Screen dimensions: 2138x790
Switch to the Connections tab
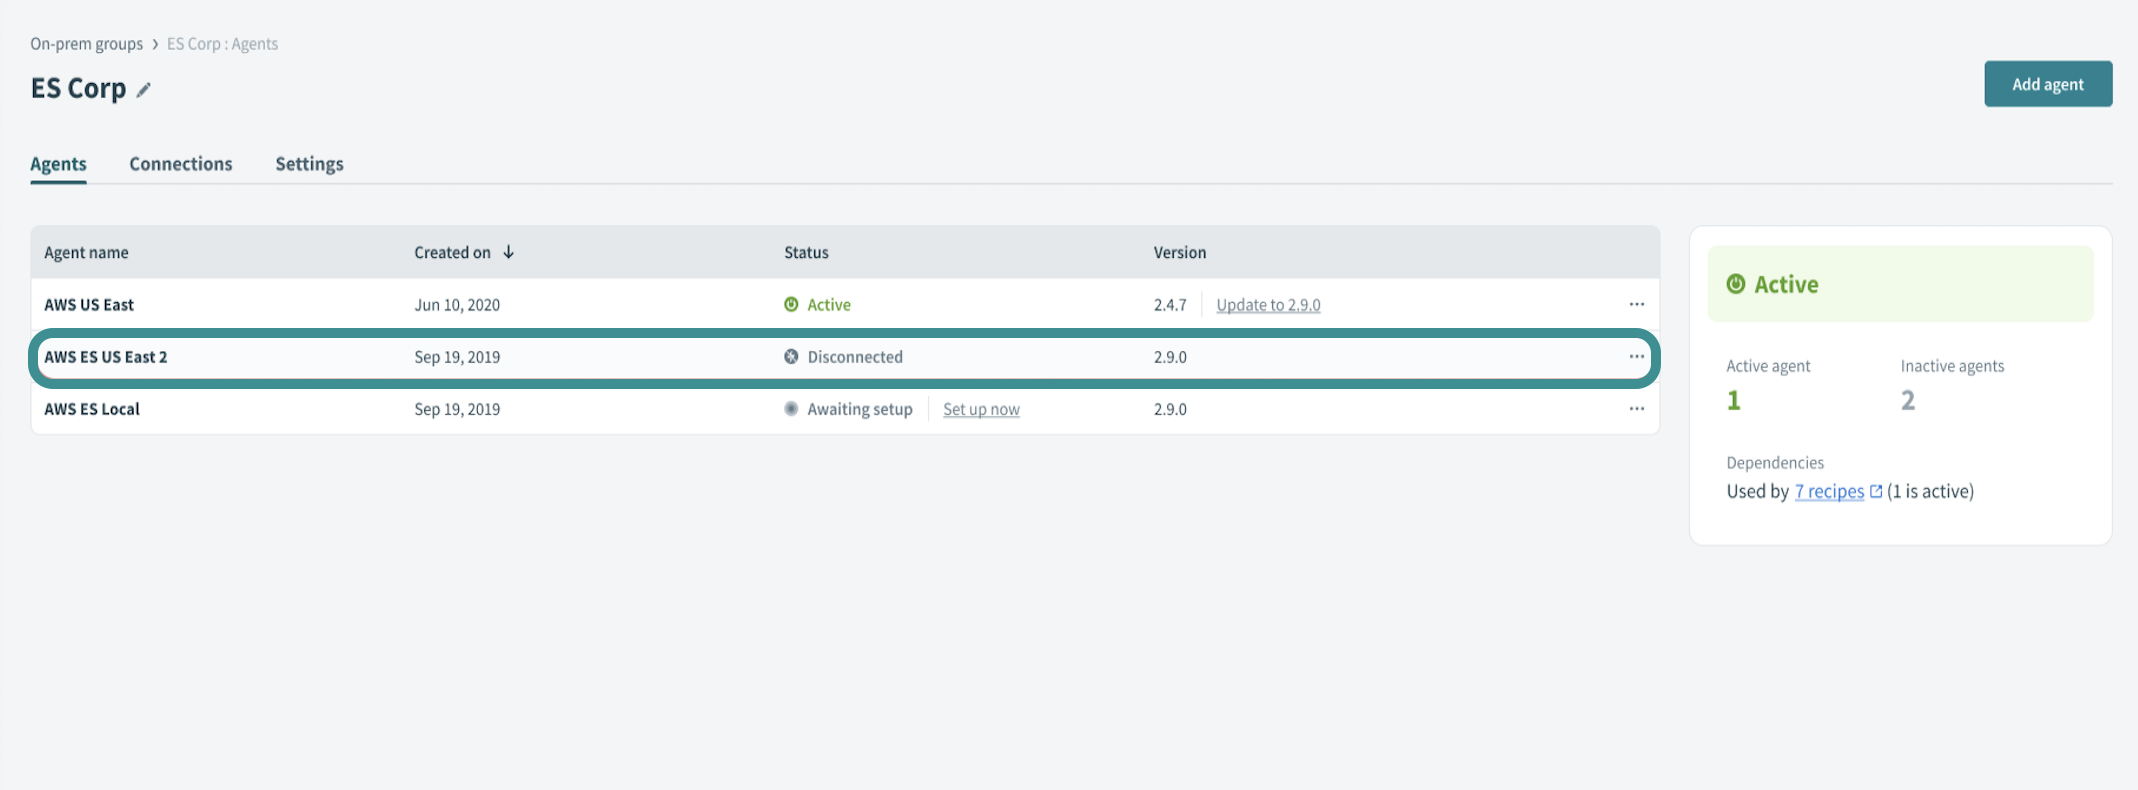180,164
